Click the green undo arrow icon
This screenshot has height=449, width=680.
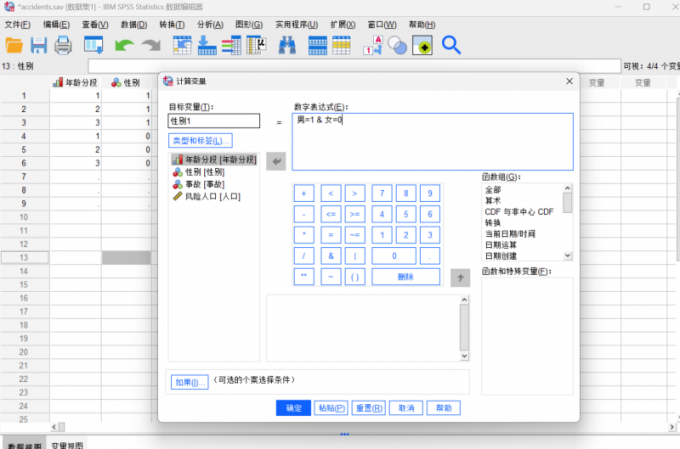pyautogui.click(x=124, y=45)
